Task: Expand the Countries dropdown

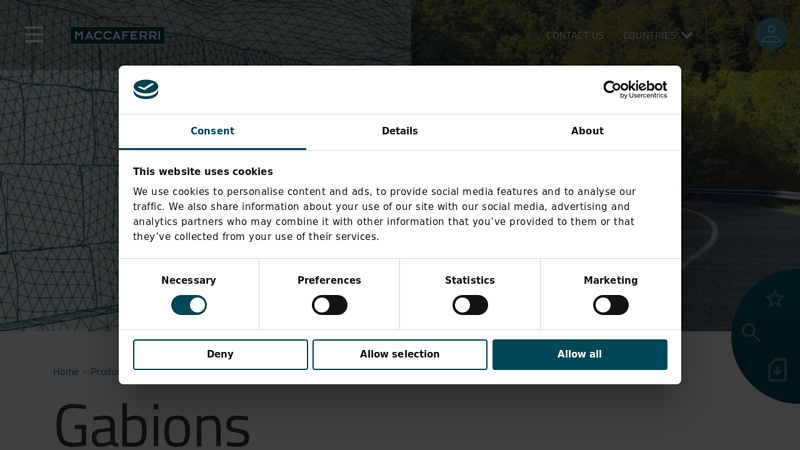Action: (x=657, y=35)
